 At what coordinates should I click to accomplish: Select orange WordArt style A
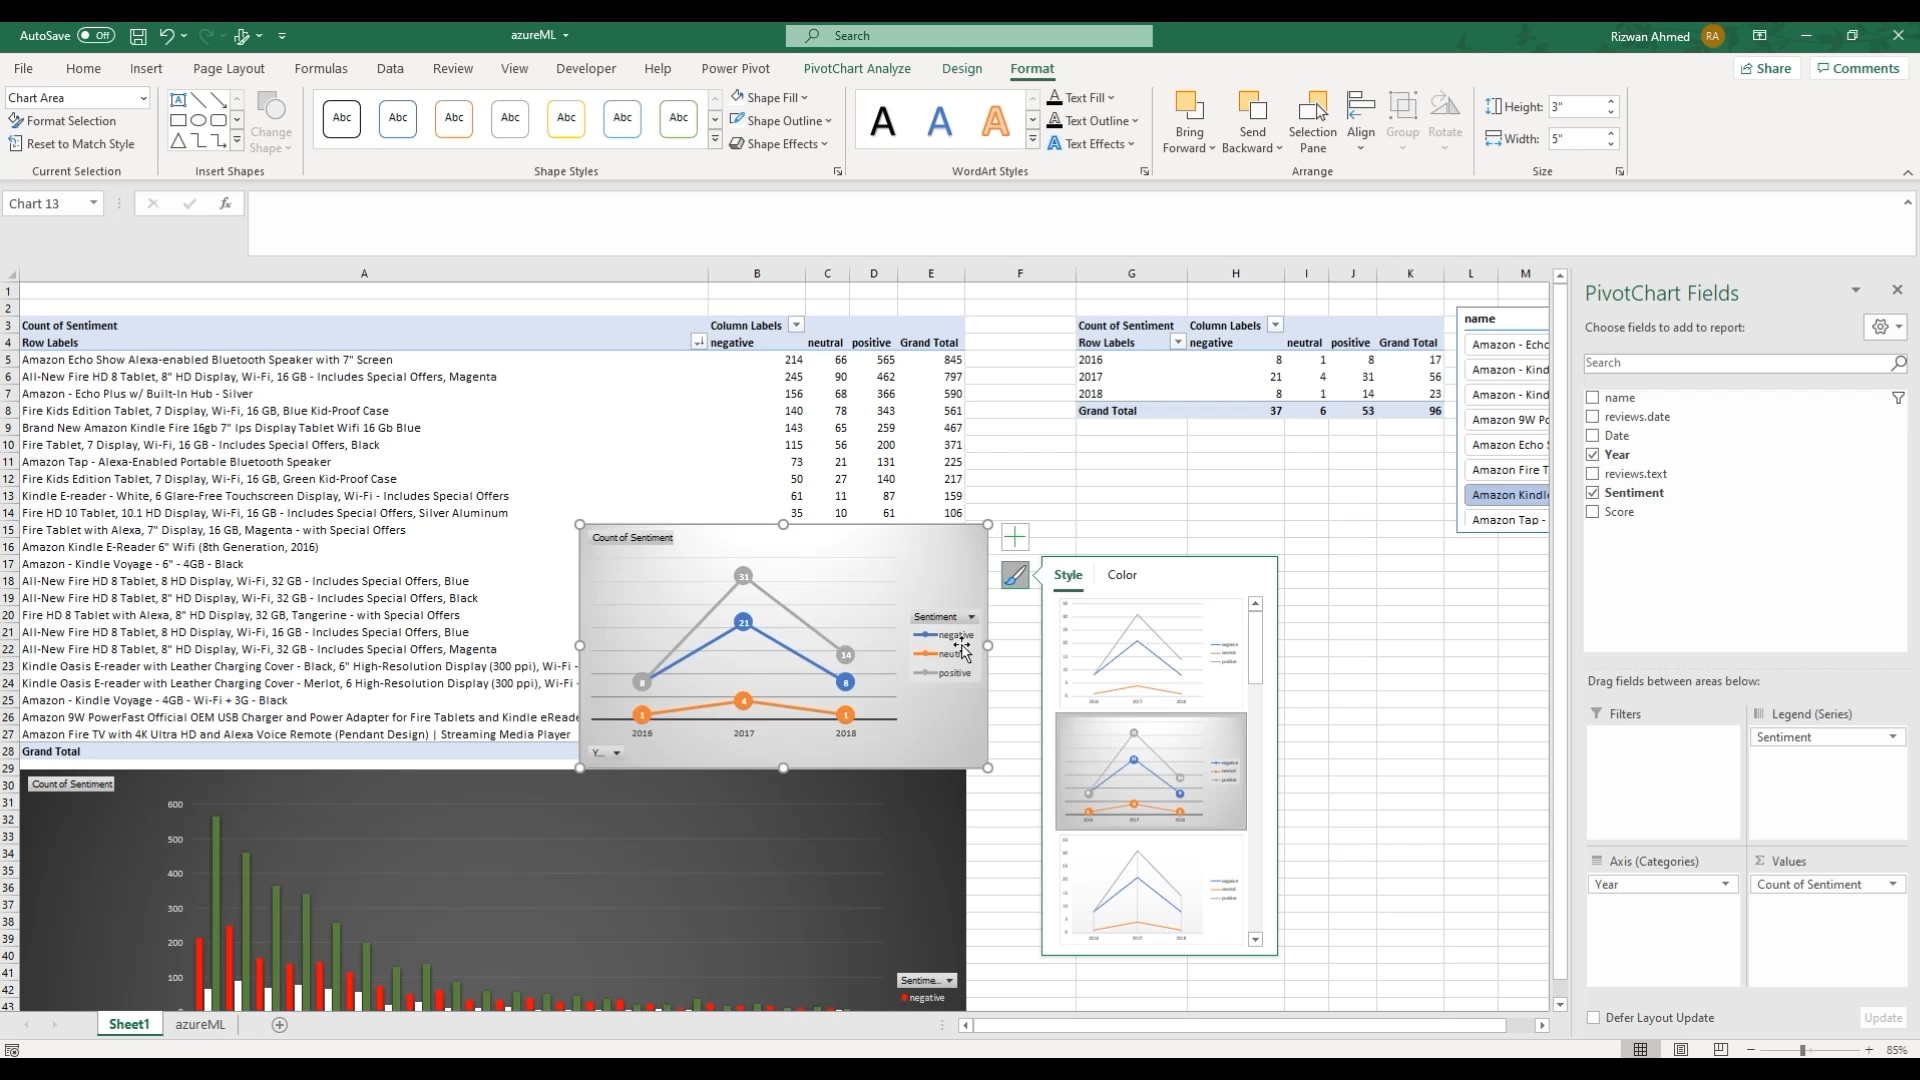[995, 122]
